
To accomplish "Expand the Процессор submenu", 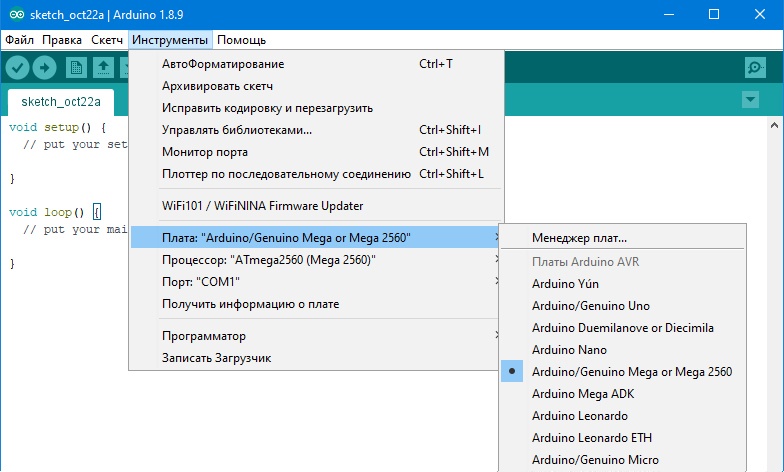I will tap(315, 260).
